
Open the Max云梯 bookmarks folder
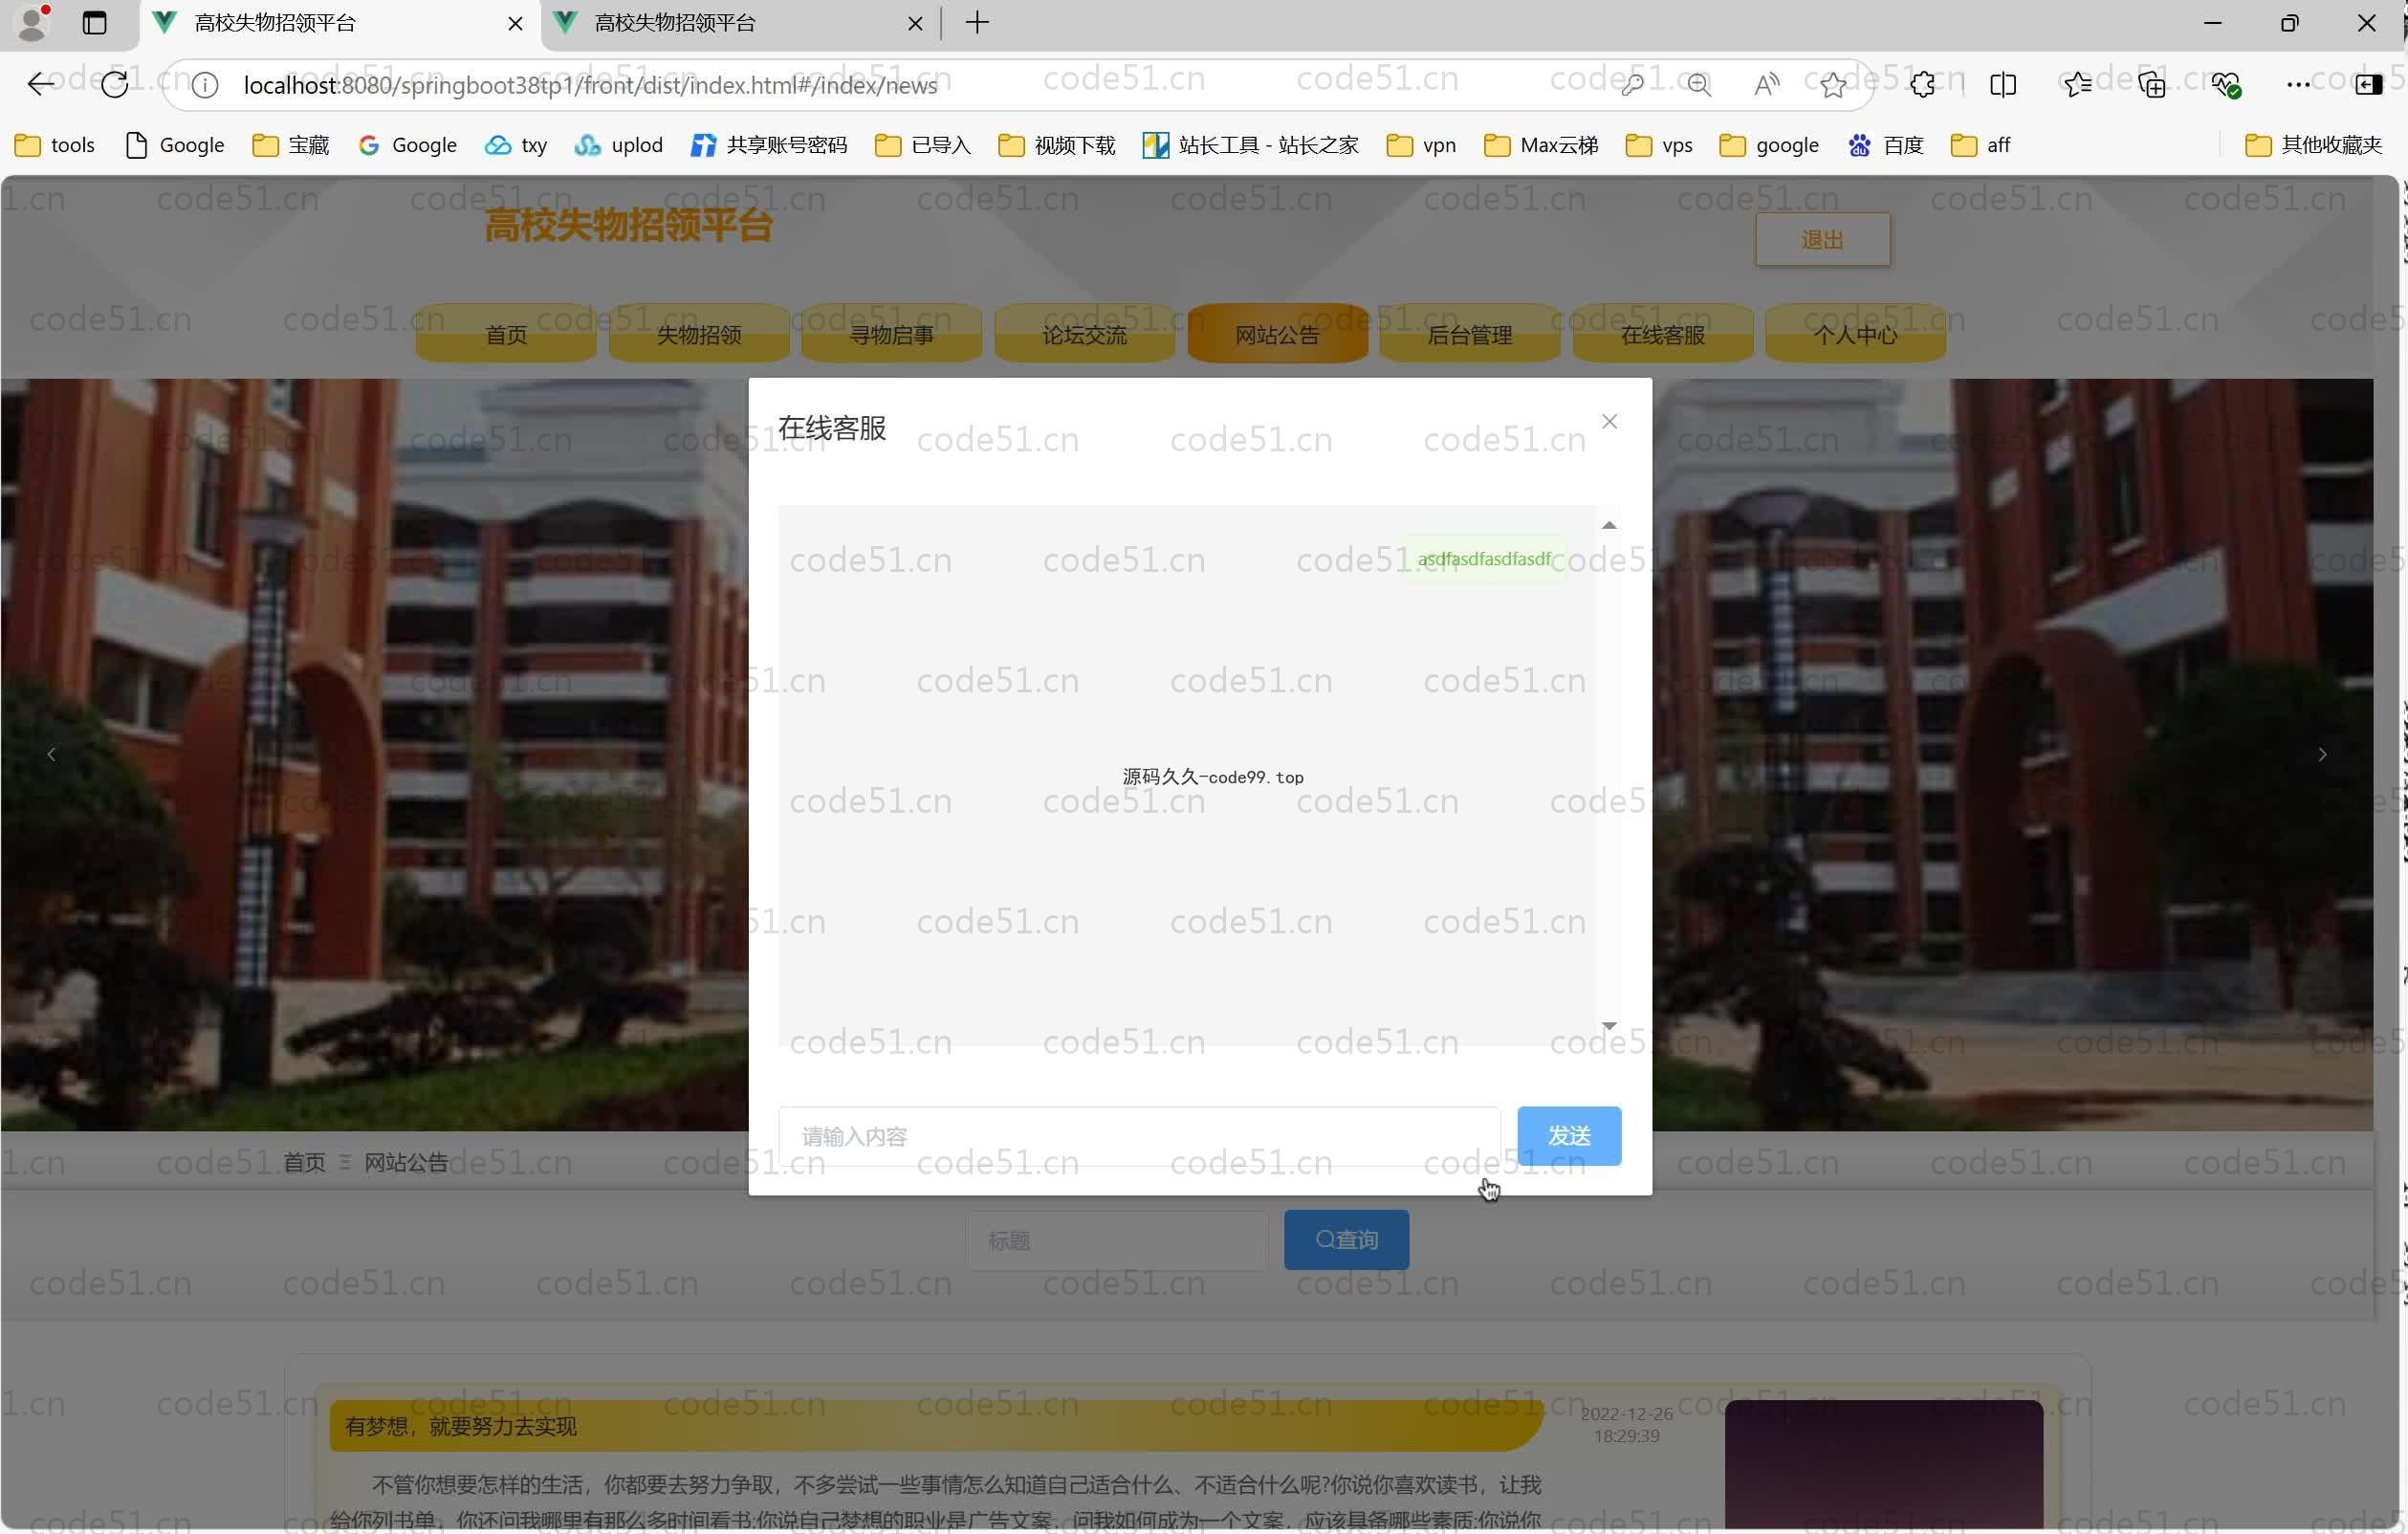click(1541, 145)
